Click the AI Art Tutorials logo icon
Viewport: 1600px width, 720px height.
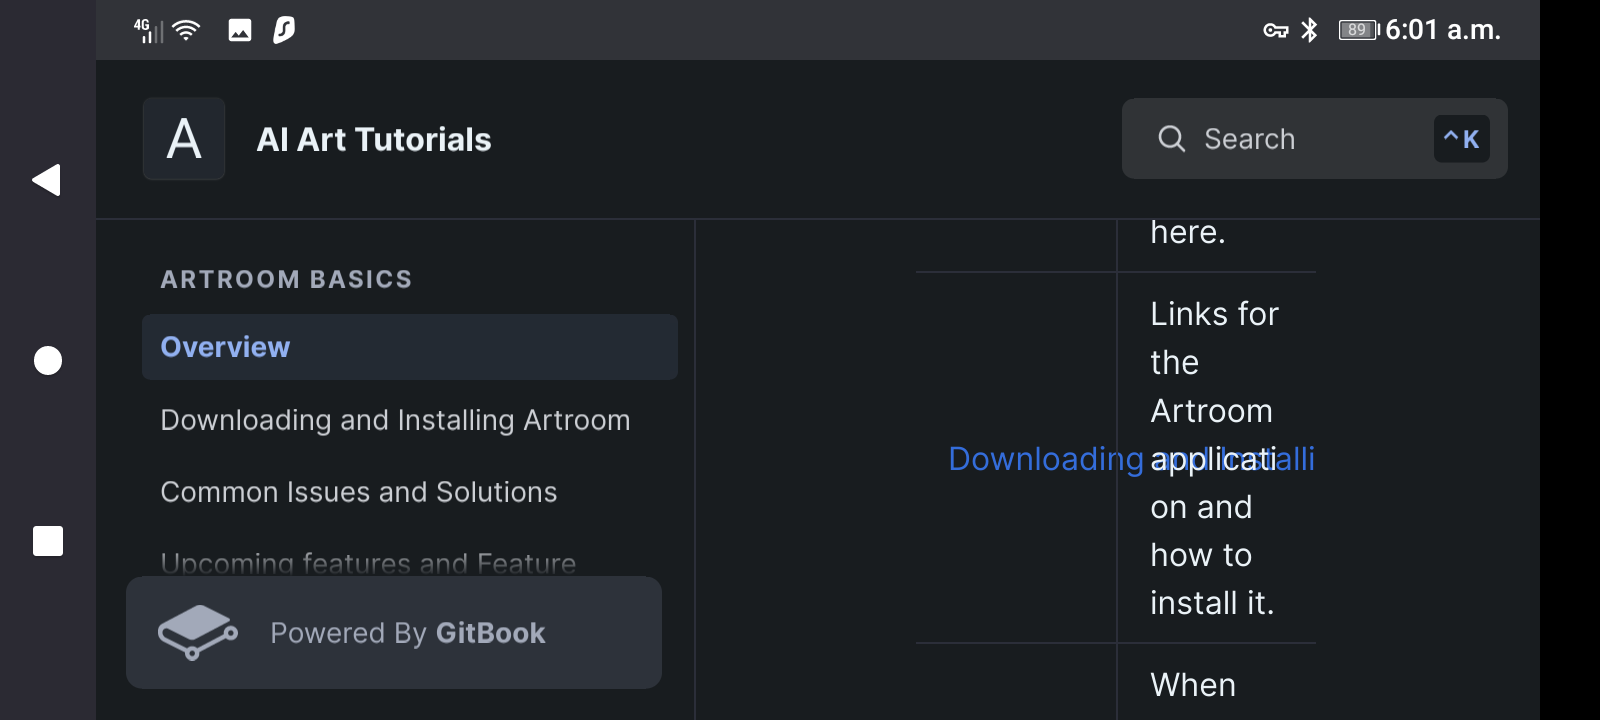pyautogui.click(x=184, y=139)
